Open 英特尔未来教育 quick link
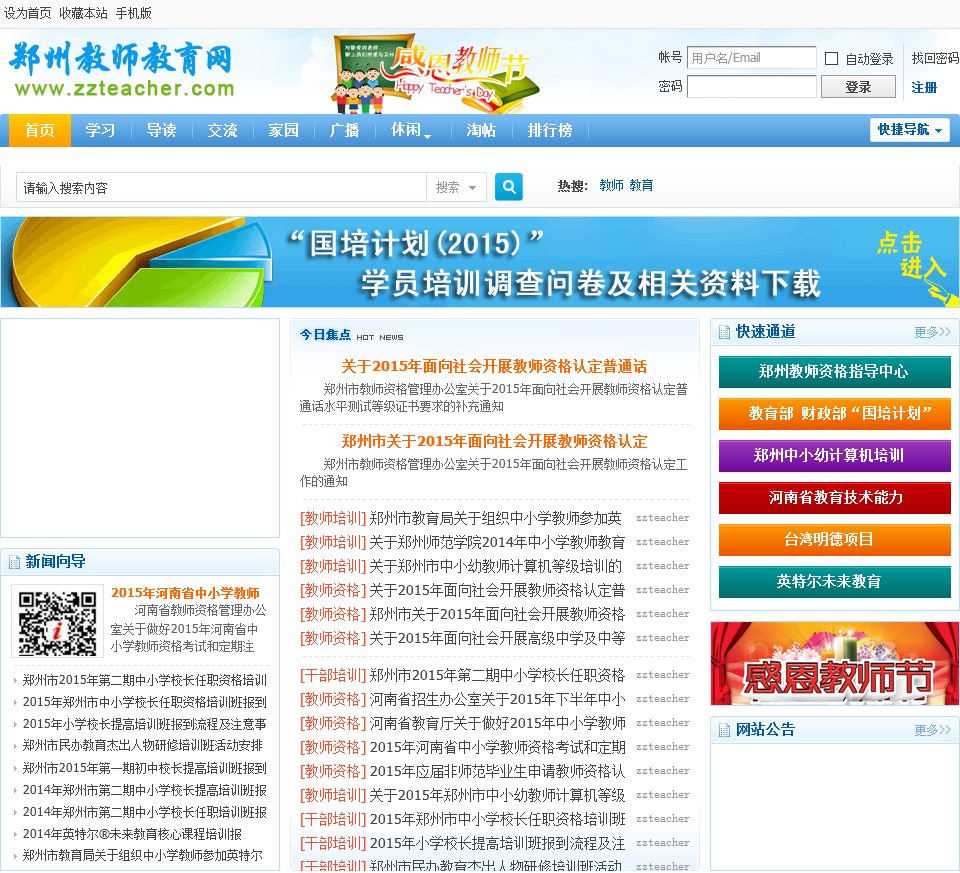The image size is (960, 873). click(x=834, y=582)
